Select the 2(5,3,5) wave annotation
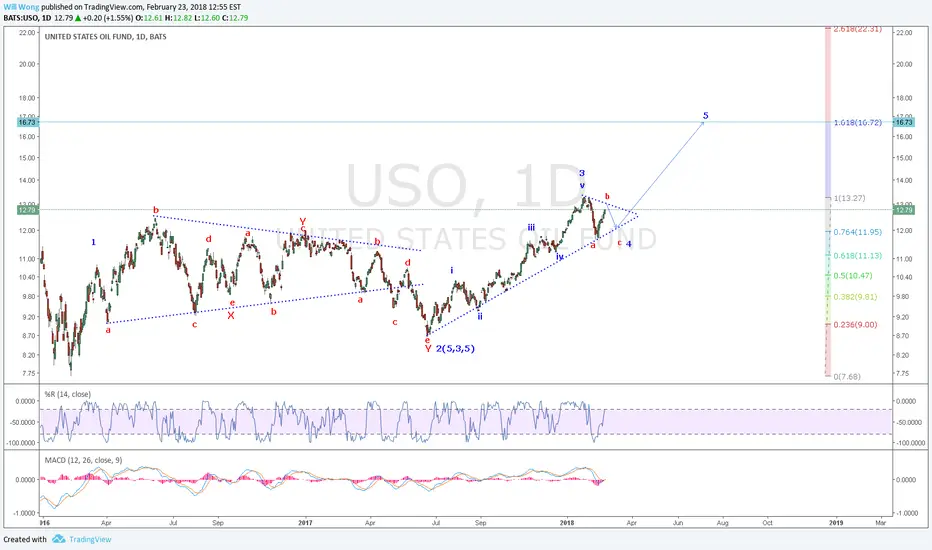The width and height of the screenshot is (932, 550). pos(455,348)
